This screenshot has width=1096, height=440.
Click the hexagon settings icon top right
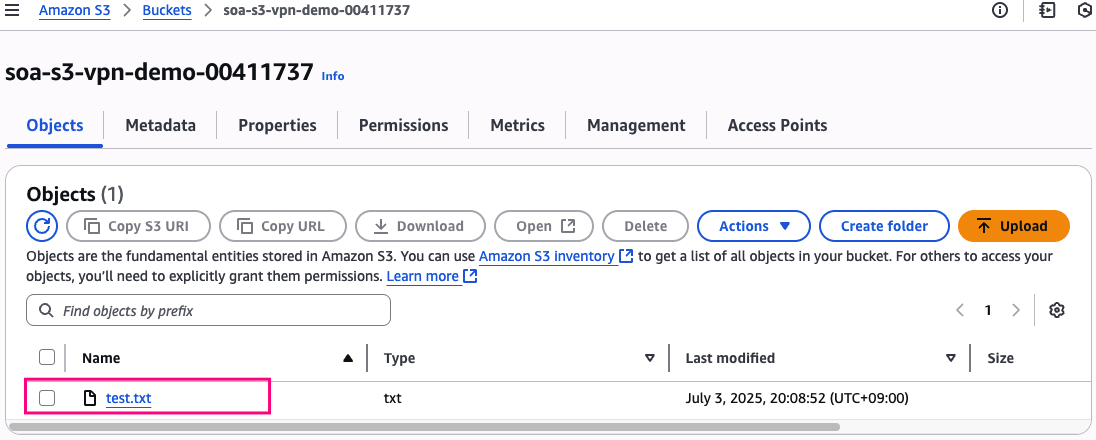[x=1085, y=10]
